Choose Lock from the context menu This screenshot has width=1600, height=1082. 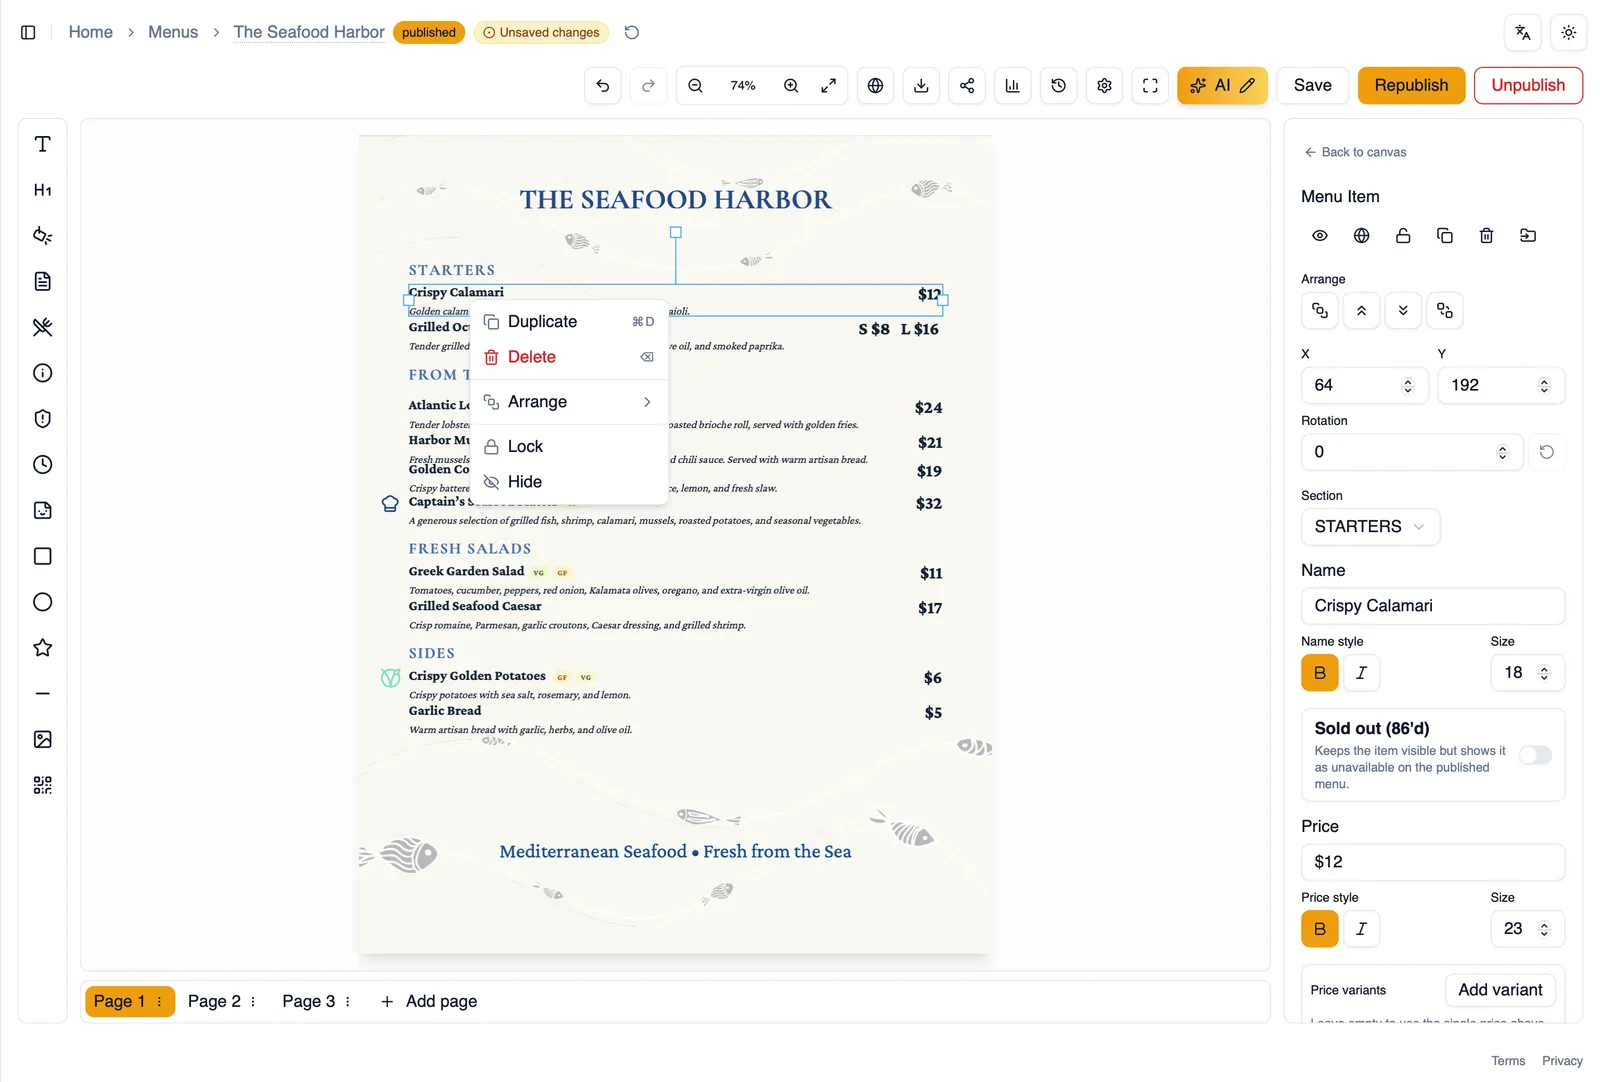pyautogui.click(x=569, y=446)
